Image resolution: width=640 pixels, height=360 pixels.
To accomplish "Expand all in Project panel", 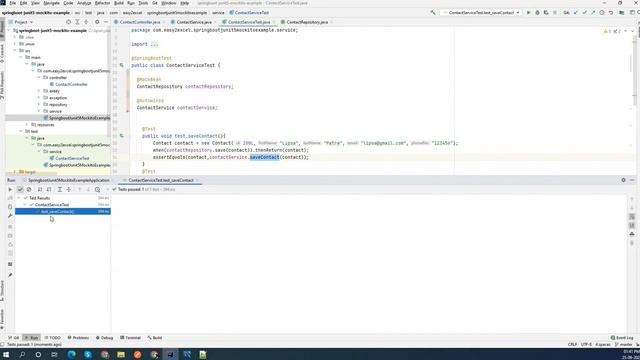I will point(77,22).
